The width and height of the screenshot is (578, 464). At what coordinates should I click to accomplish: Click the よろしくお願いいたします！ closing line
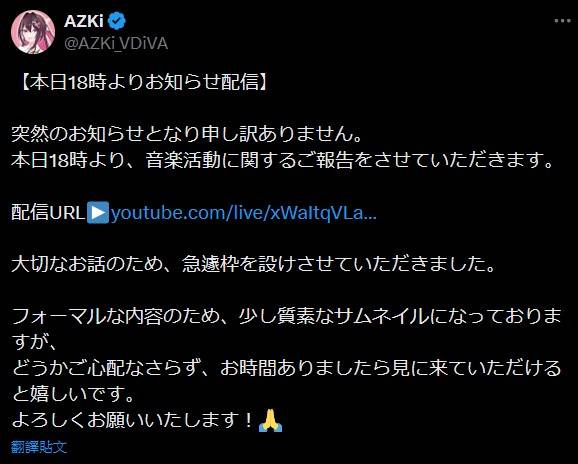133,420
